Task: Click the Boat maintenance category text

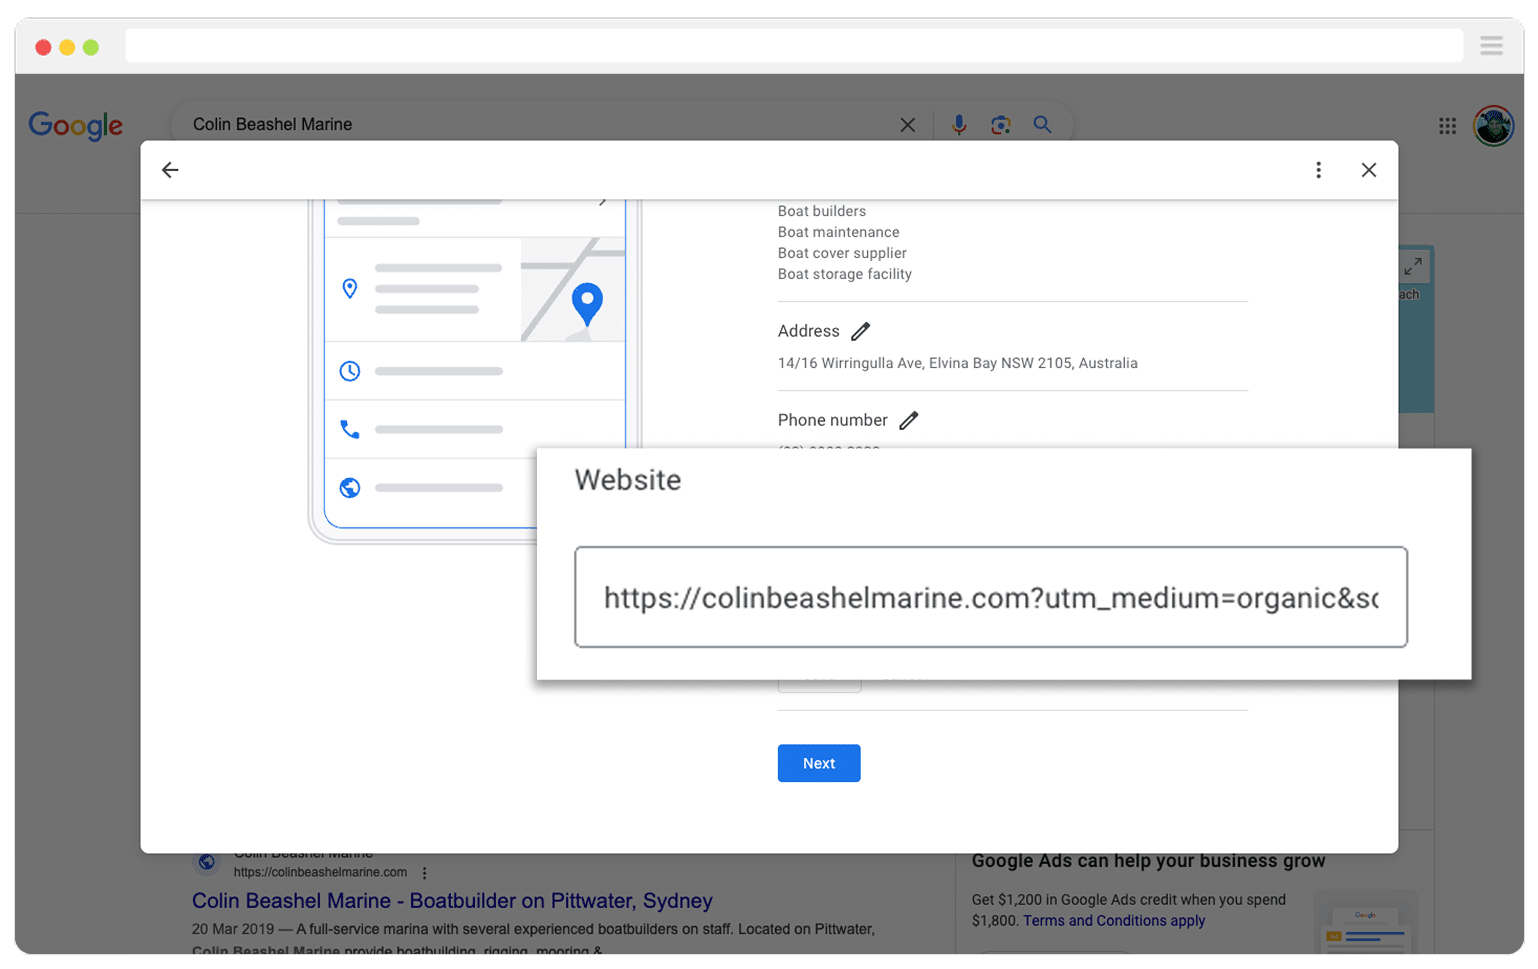Action: [839, 232]
